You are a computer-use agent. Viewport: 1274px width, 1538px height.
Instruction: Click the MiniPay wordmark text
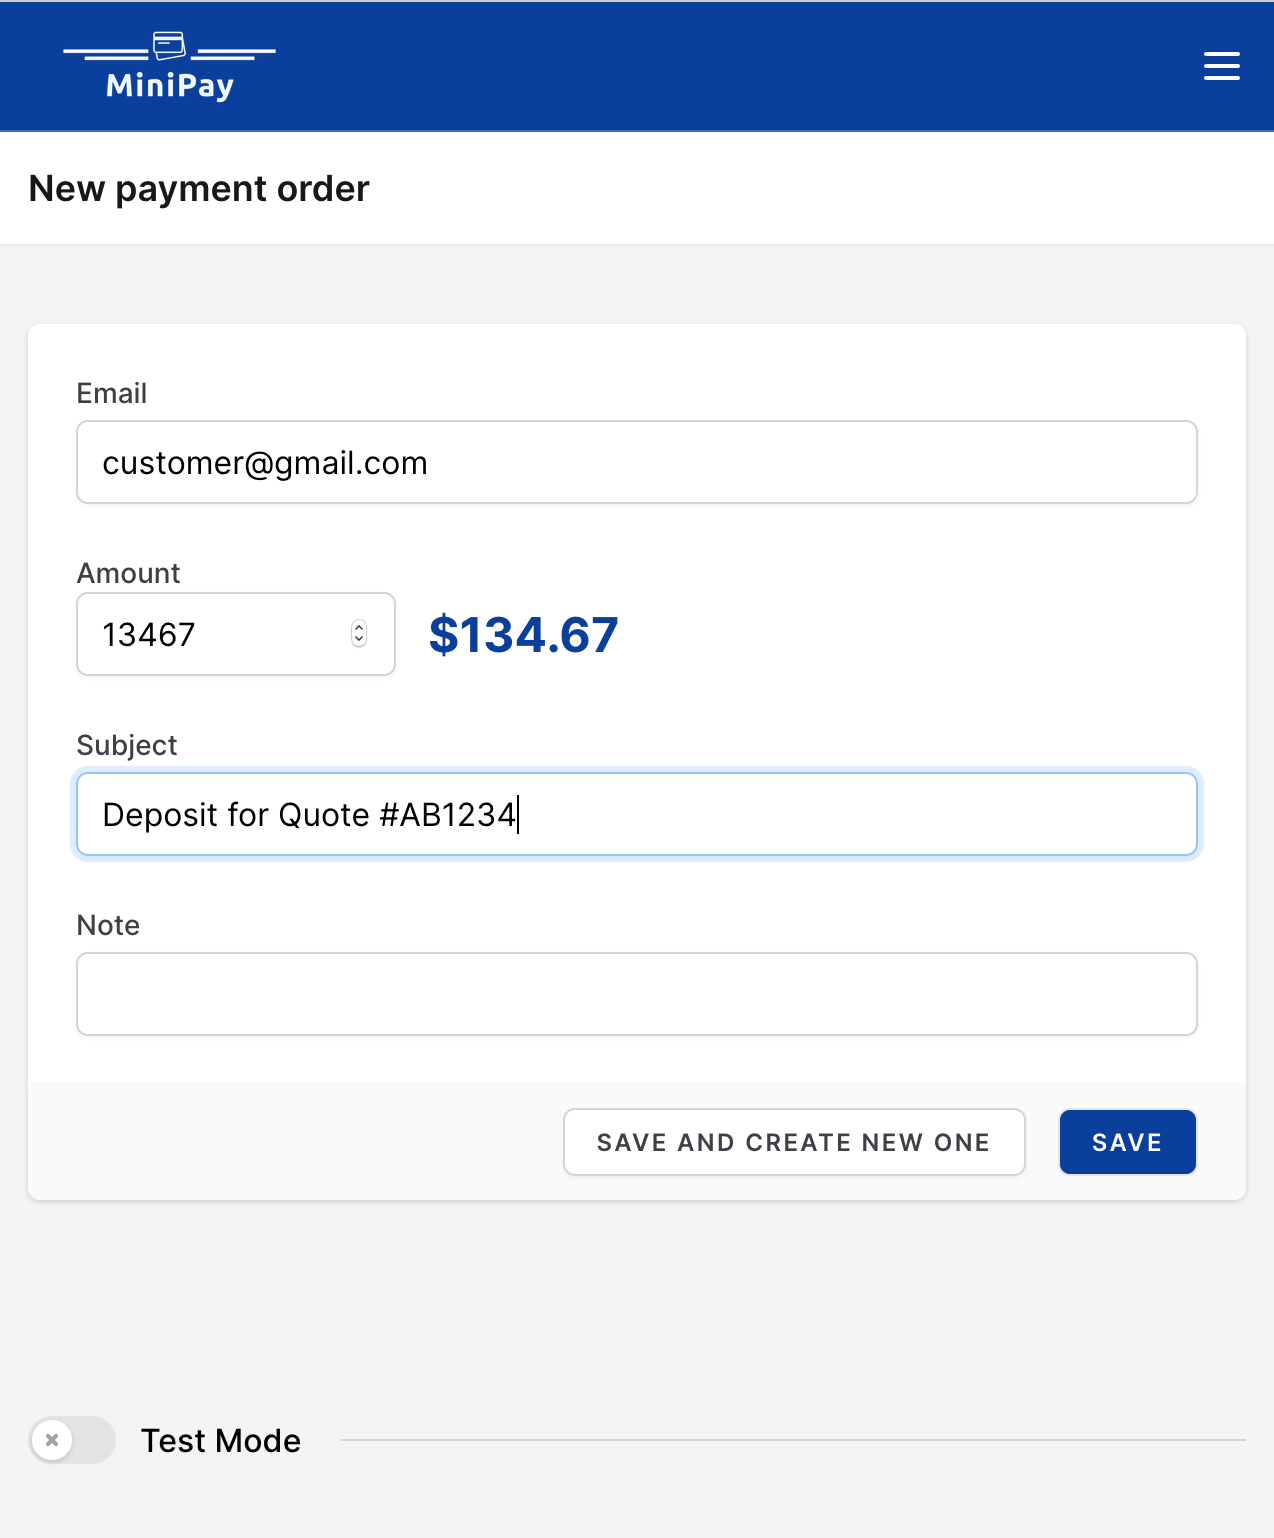[x=170, y=86]
